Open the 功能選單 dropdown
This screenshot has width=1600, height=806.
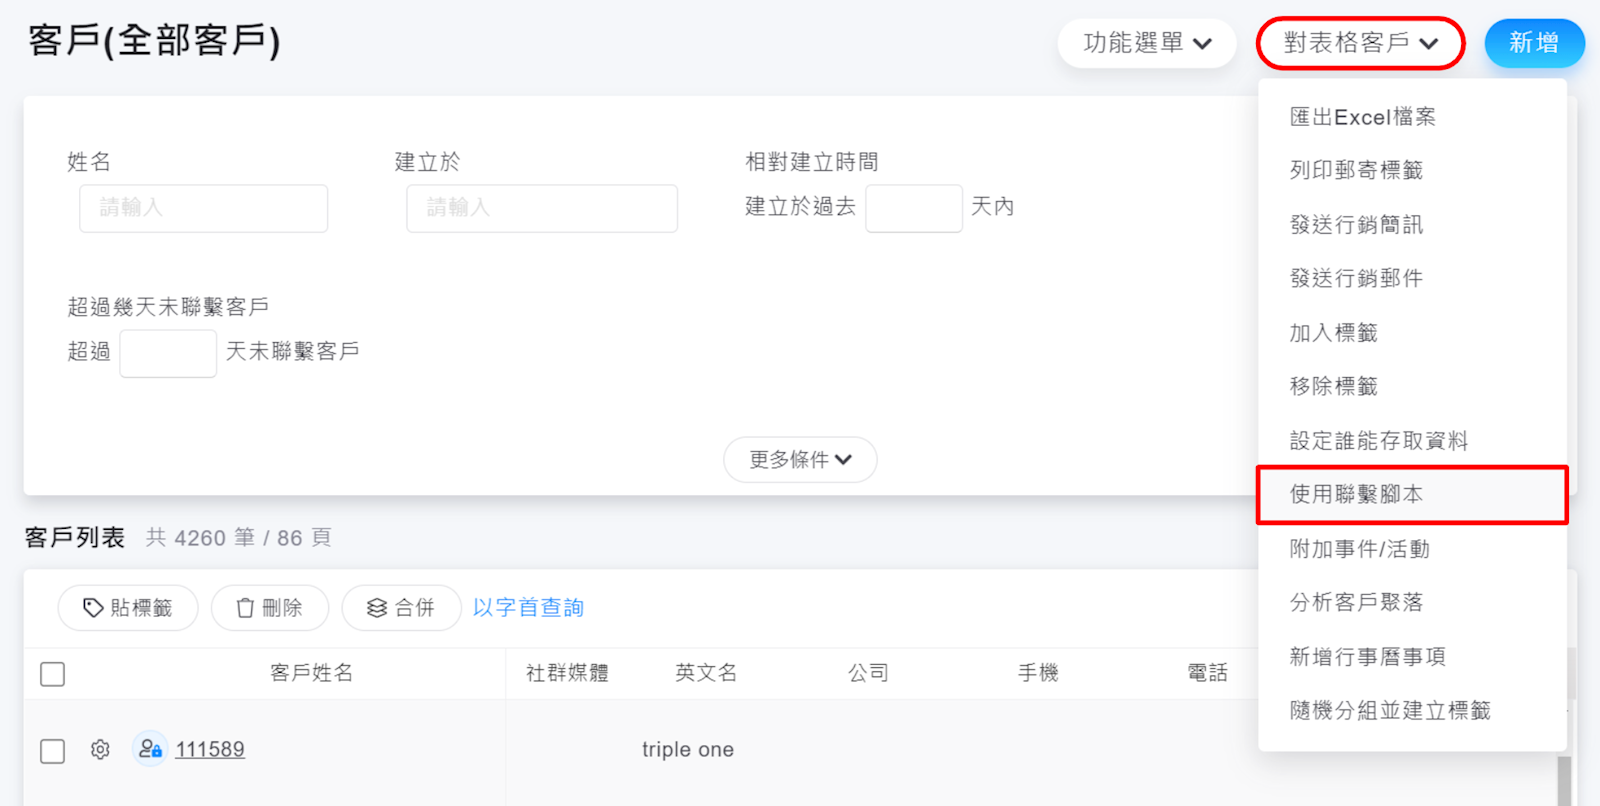coord(1147,43)
